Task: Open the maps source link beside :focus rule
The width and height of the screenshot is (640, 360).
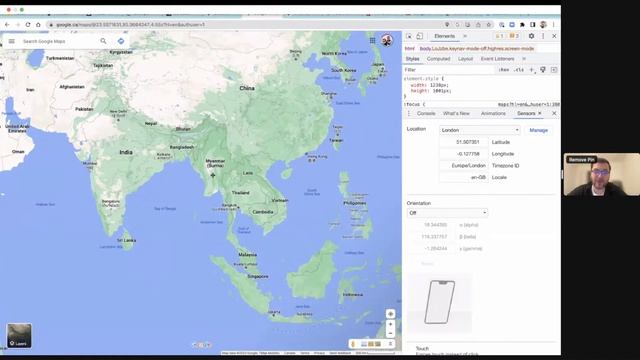Action: 529,104
